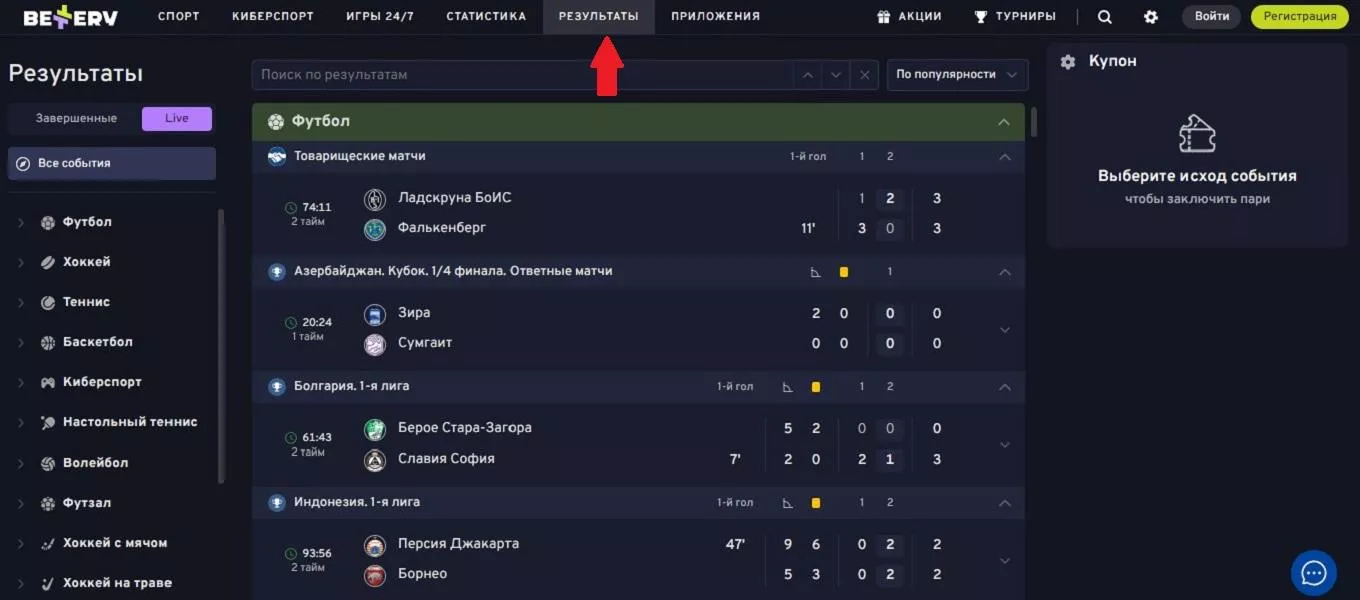Open settings via the gear icon
This screenshot has width=1360, height=600.
point(1151,17)
